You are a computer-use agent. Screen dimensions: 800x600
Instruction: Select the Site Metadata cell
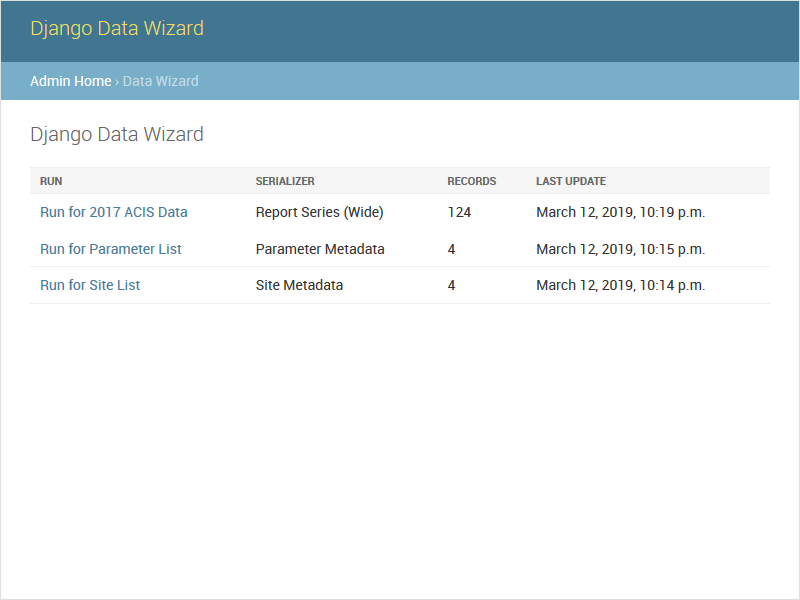tap(299, 285)
